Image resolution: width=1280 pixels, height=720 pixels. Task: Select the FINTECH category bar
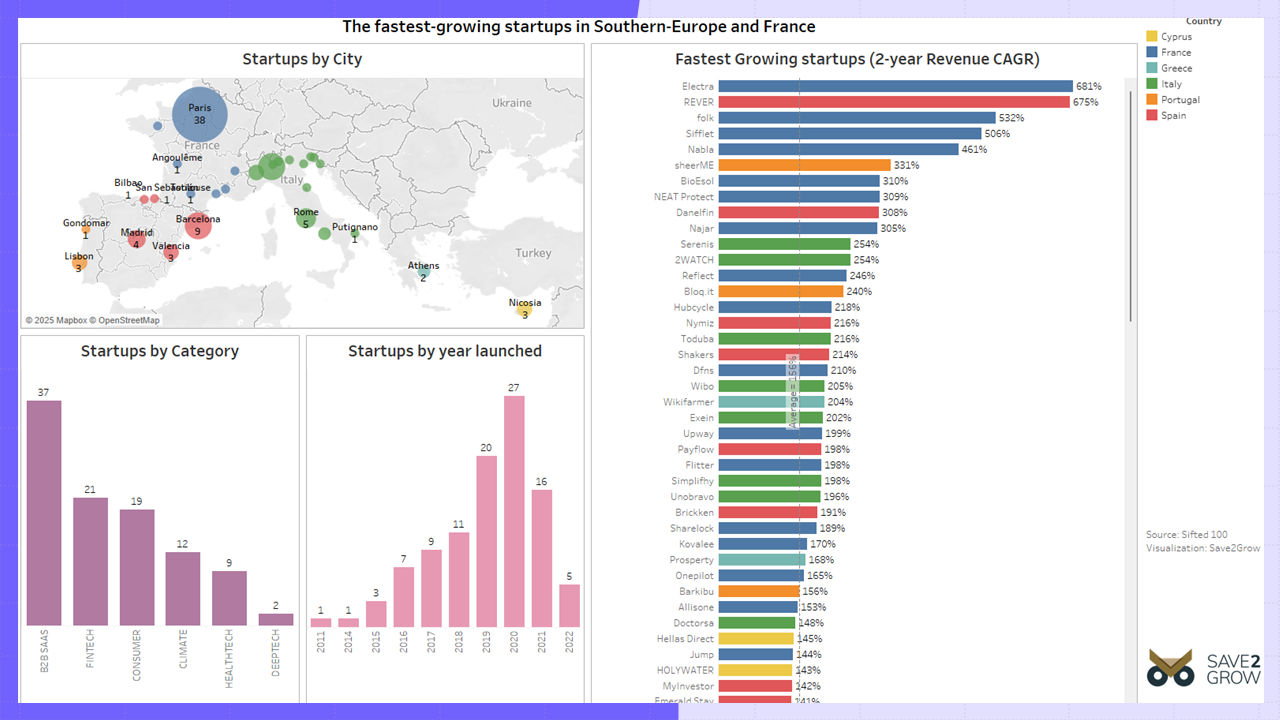coord(90,563)
